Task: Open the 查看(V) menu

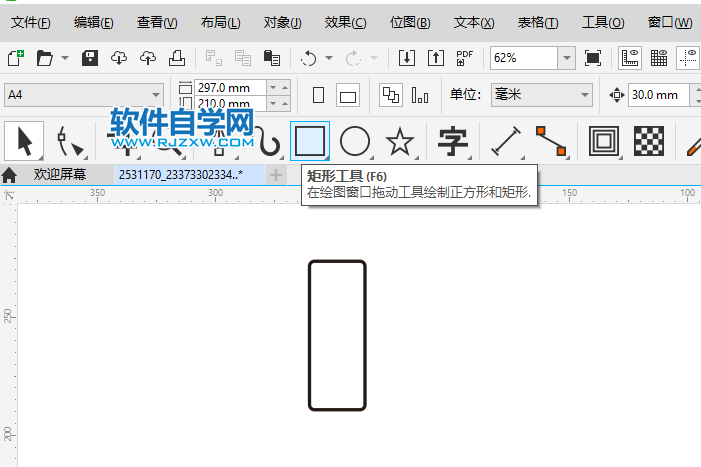Action: (157, 22)
